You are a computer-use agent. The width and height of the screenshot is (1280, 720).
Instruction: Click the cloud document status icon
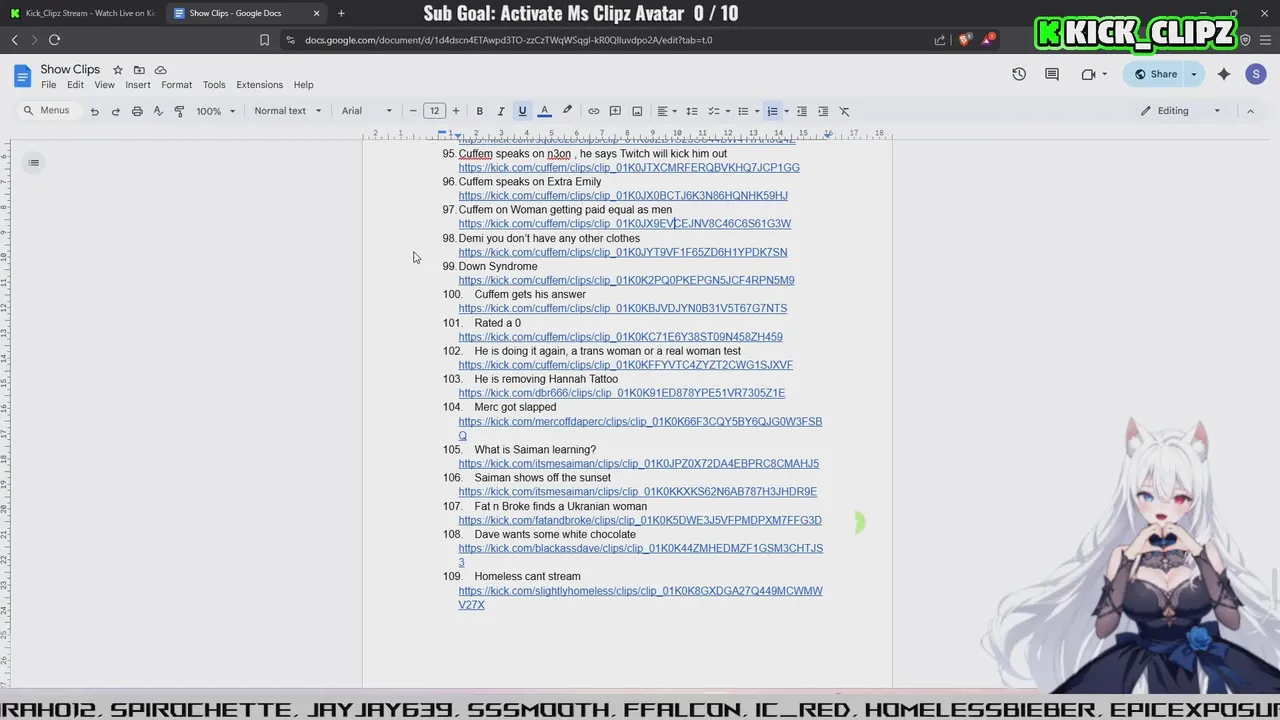coord(160,70)
